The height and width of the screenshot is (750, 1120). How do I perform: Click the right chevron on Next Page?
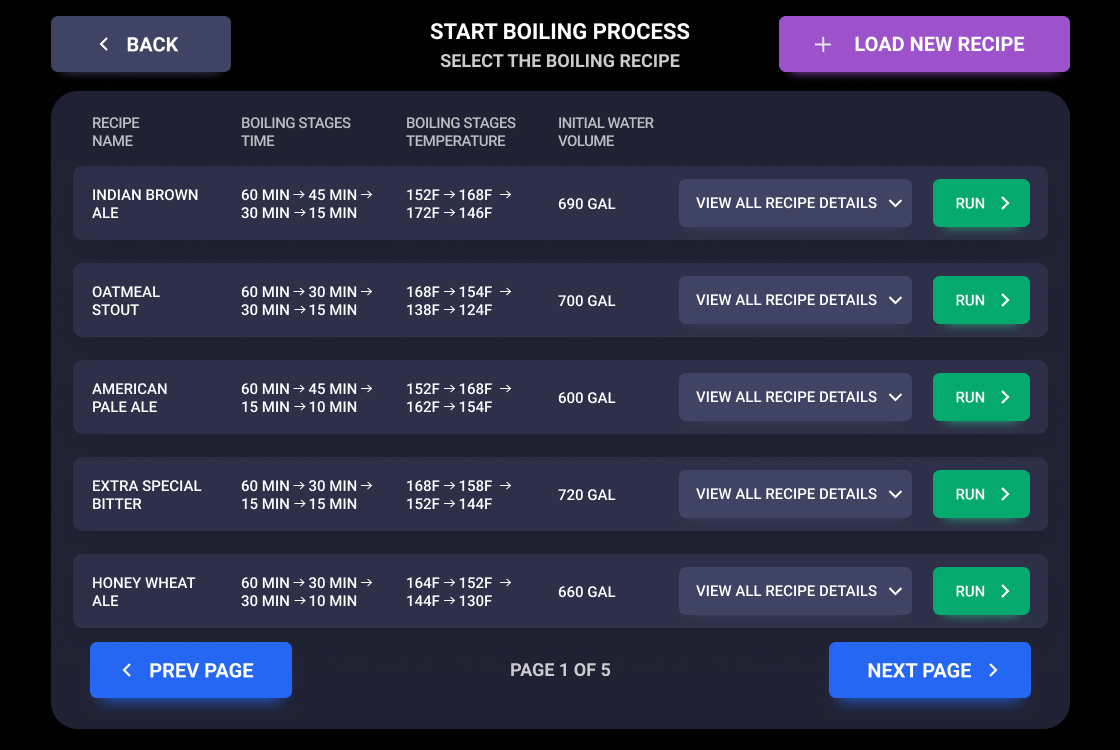993,670
